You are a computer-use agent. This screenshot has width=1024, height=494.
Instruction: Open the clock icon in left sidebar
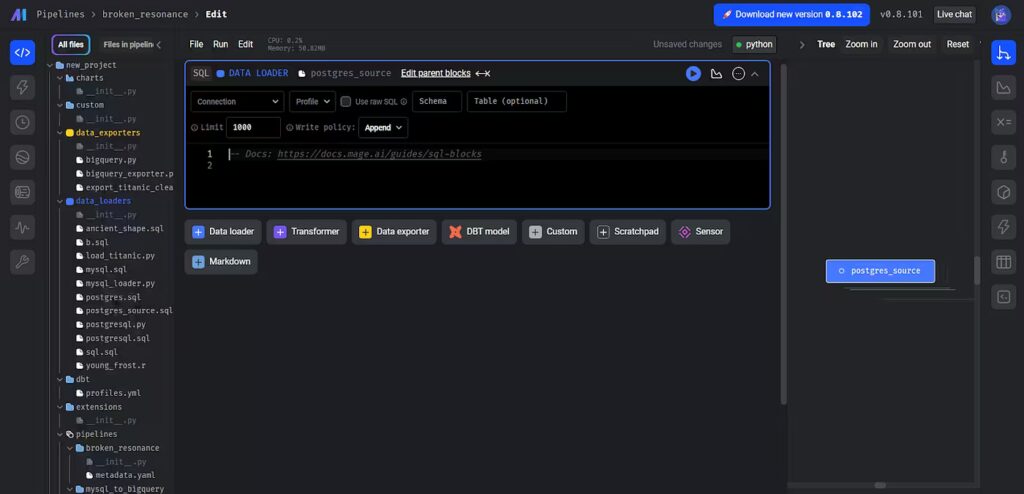(x=22, y=122)
